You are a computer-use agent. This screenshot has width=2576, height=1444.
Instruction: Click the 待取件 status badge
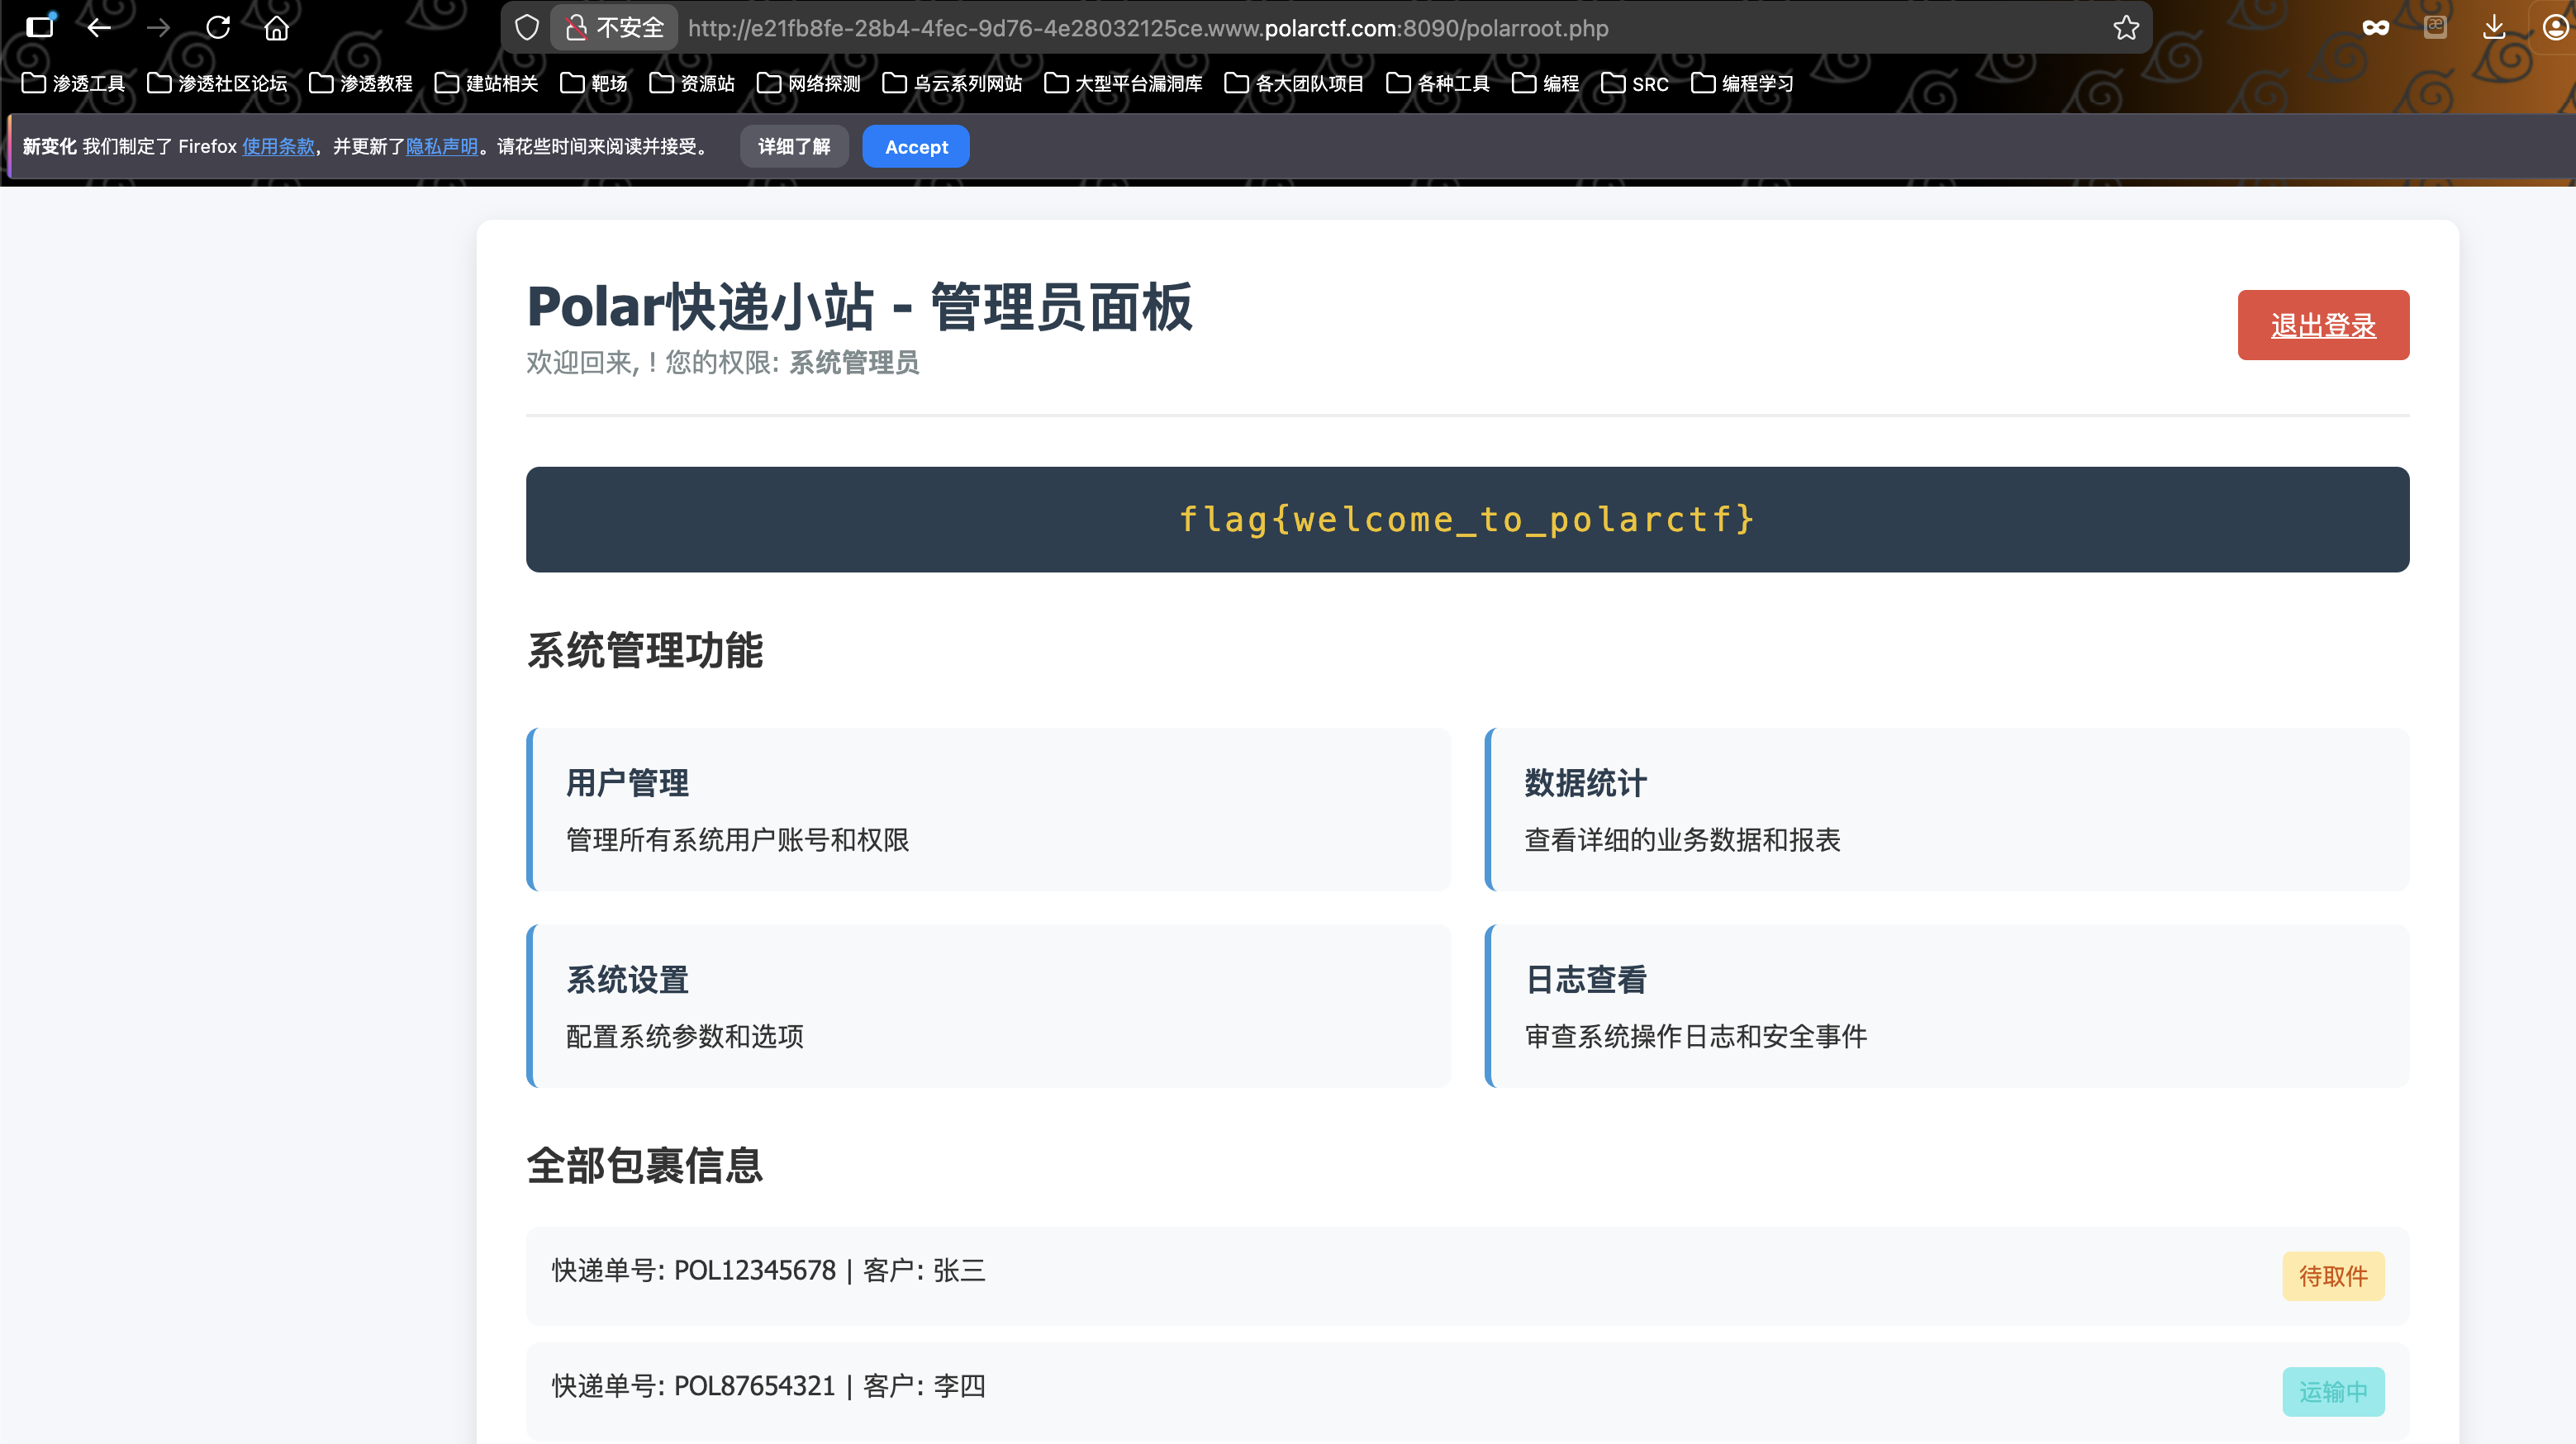pyautogui.click(x=2332, y=1277)
